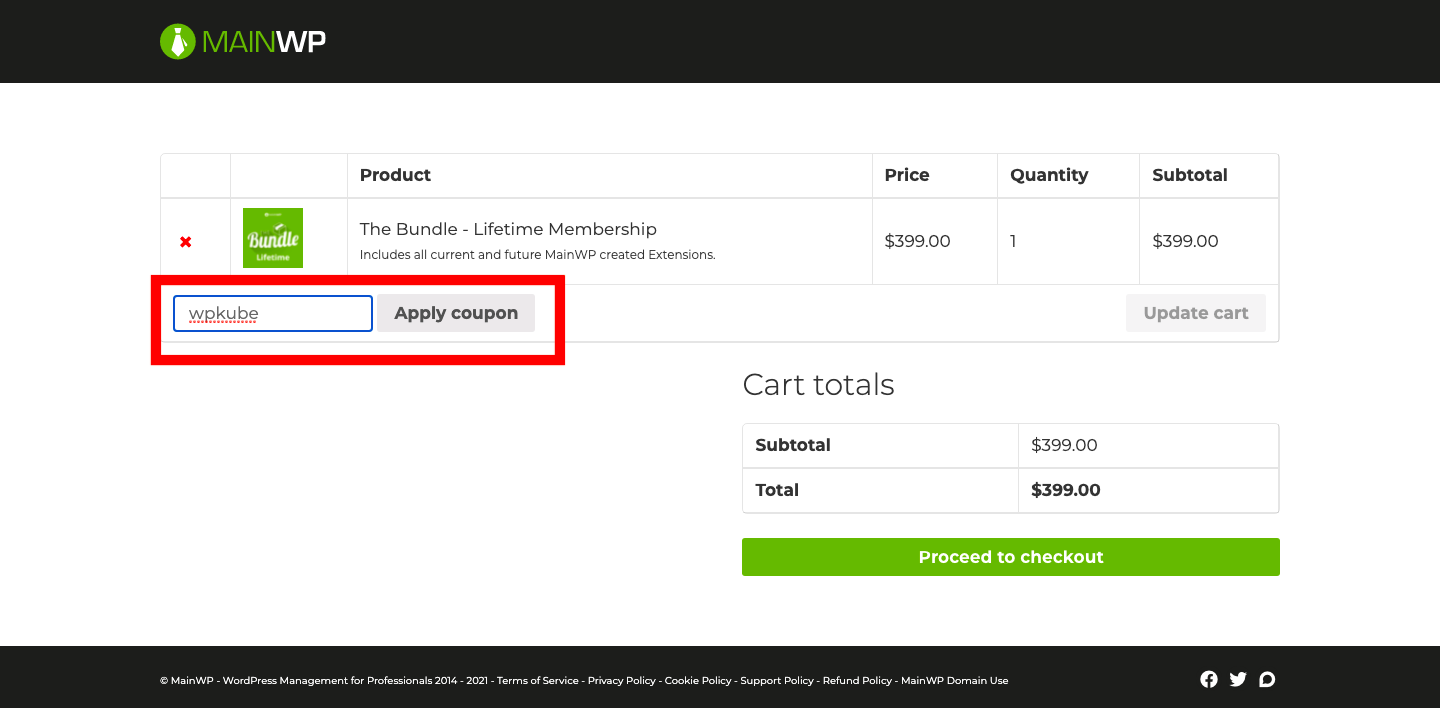Screen dimensions: 1440x708
Task: Click the copyright MainWP footer text
Action: pyautogui.click(x=324, y=681)
